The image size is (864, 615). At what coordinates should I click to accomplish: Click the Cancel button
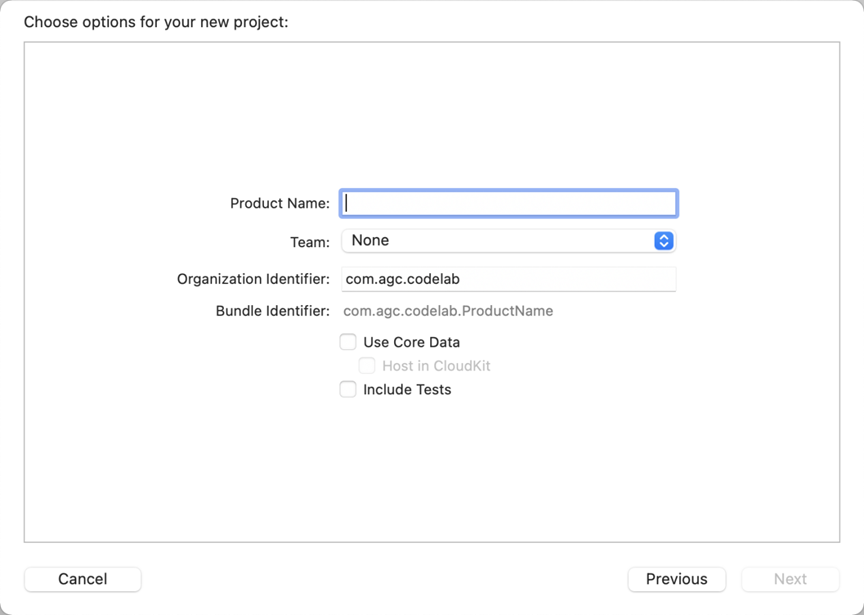[x=83, y=579]
